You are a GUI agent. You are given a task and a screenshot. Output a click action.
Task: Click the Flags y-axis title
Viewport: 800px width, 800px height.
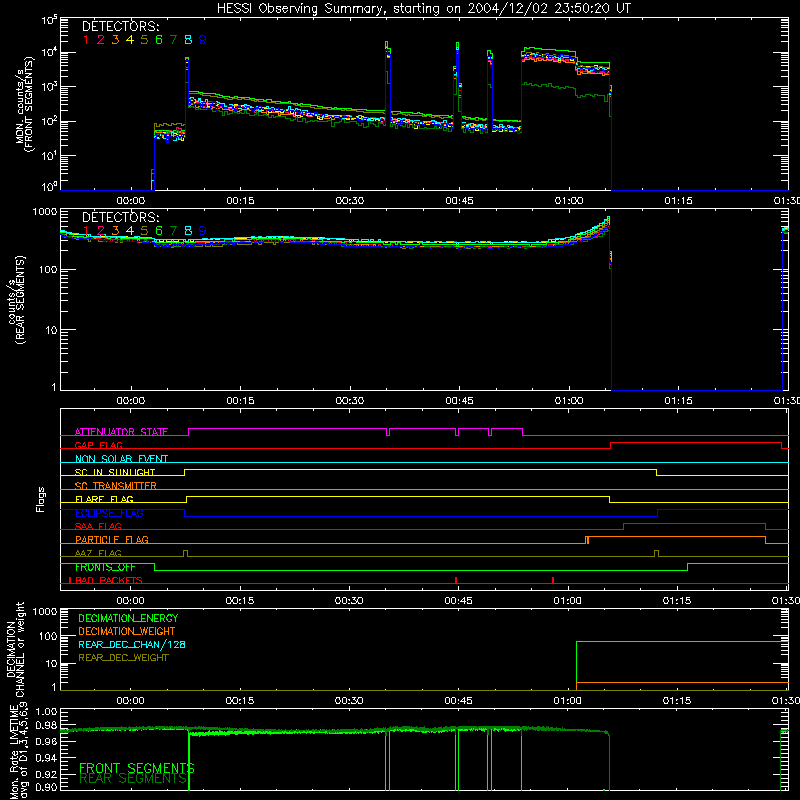point(41,499)
